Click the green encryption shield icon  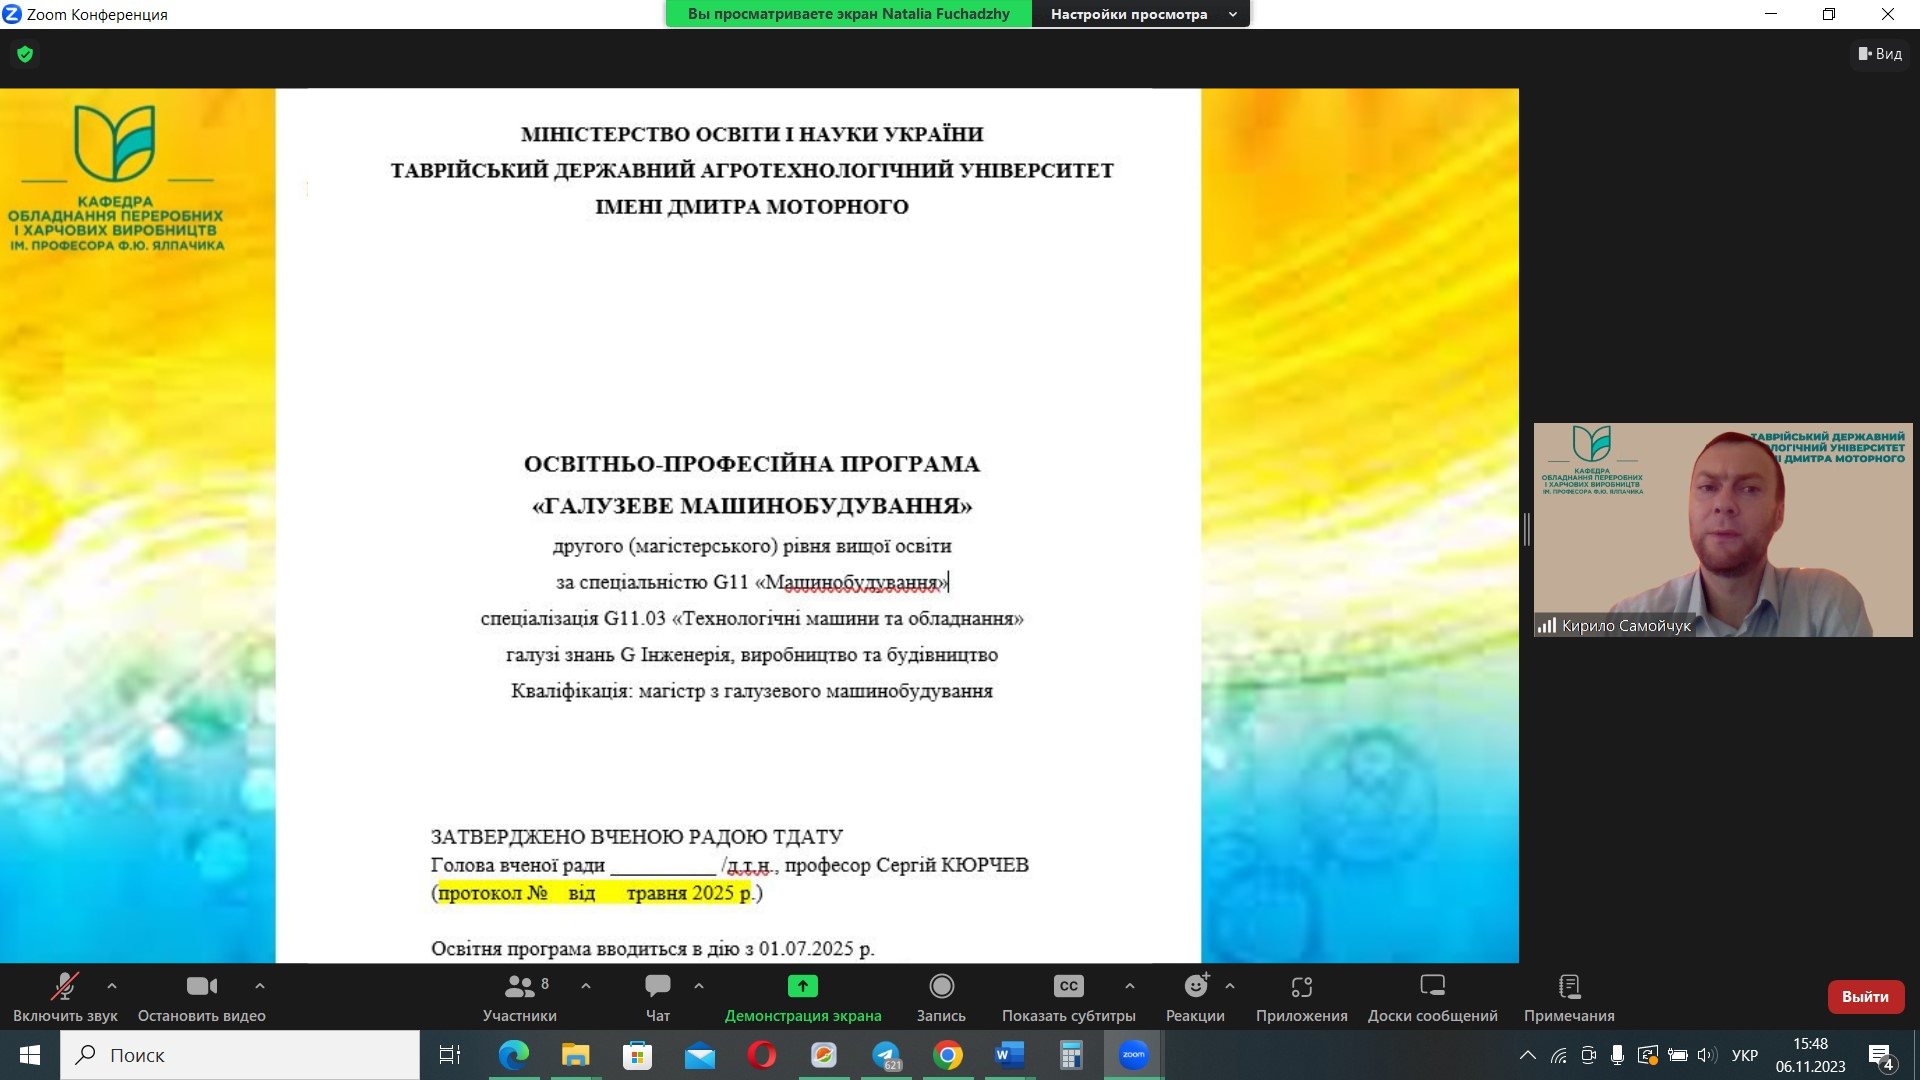pyautogui.click(x=25, y=54)
